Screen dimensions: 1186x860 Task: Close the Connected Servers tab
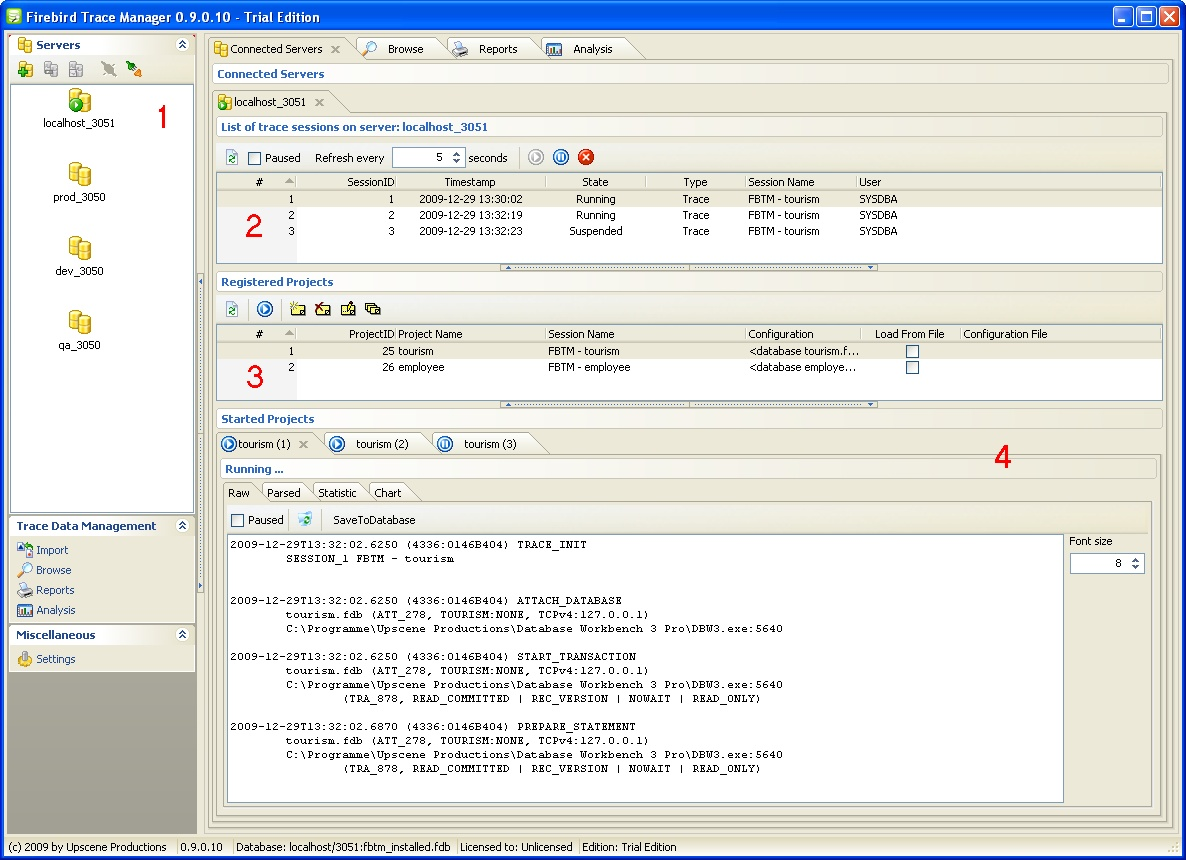pos(335,49)
